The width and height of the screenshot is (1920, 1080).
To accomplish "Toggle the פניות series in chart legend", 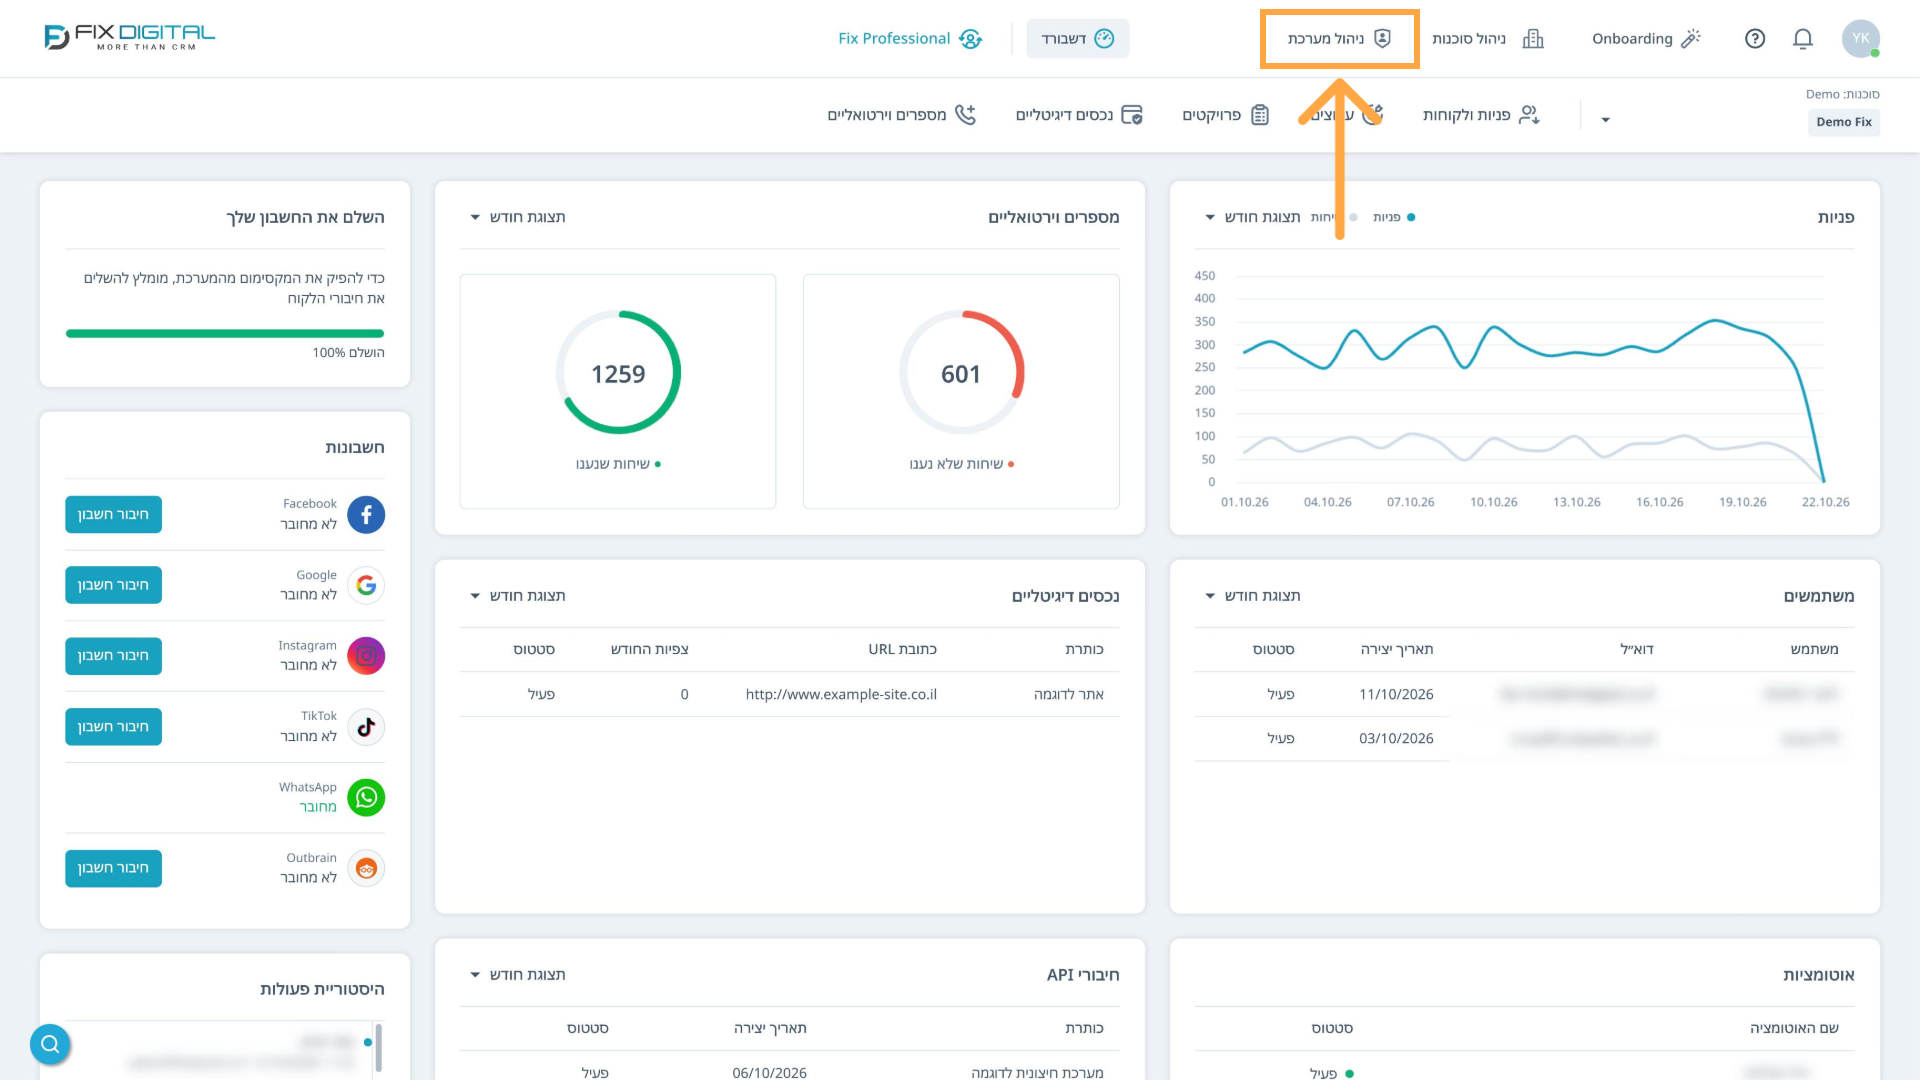I will click(1394, 217).
